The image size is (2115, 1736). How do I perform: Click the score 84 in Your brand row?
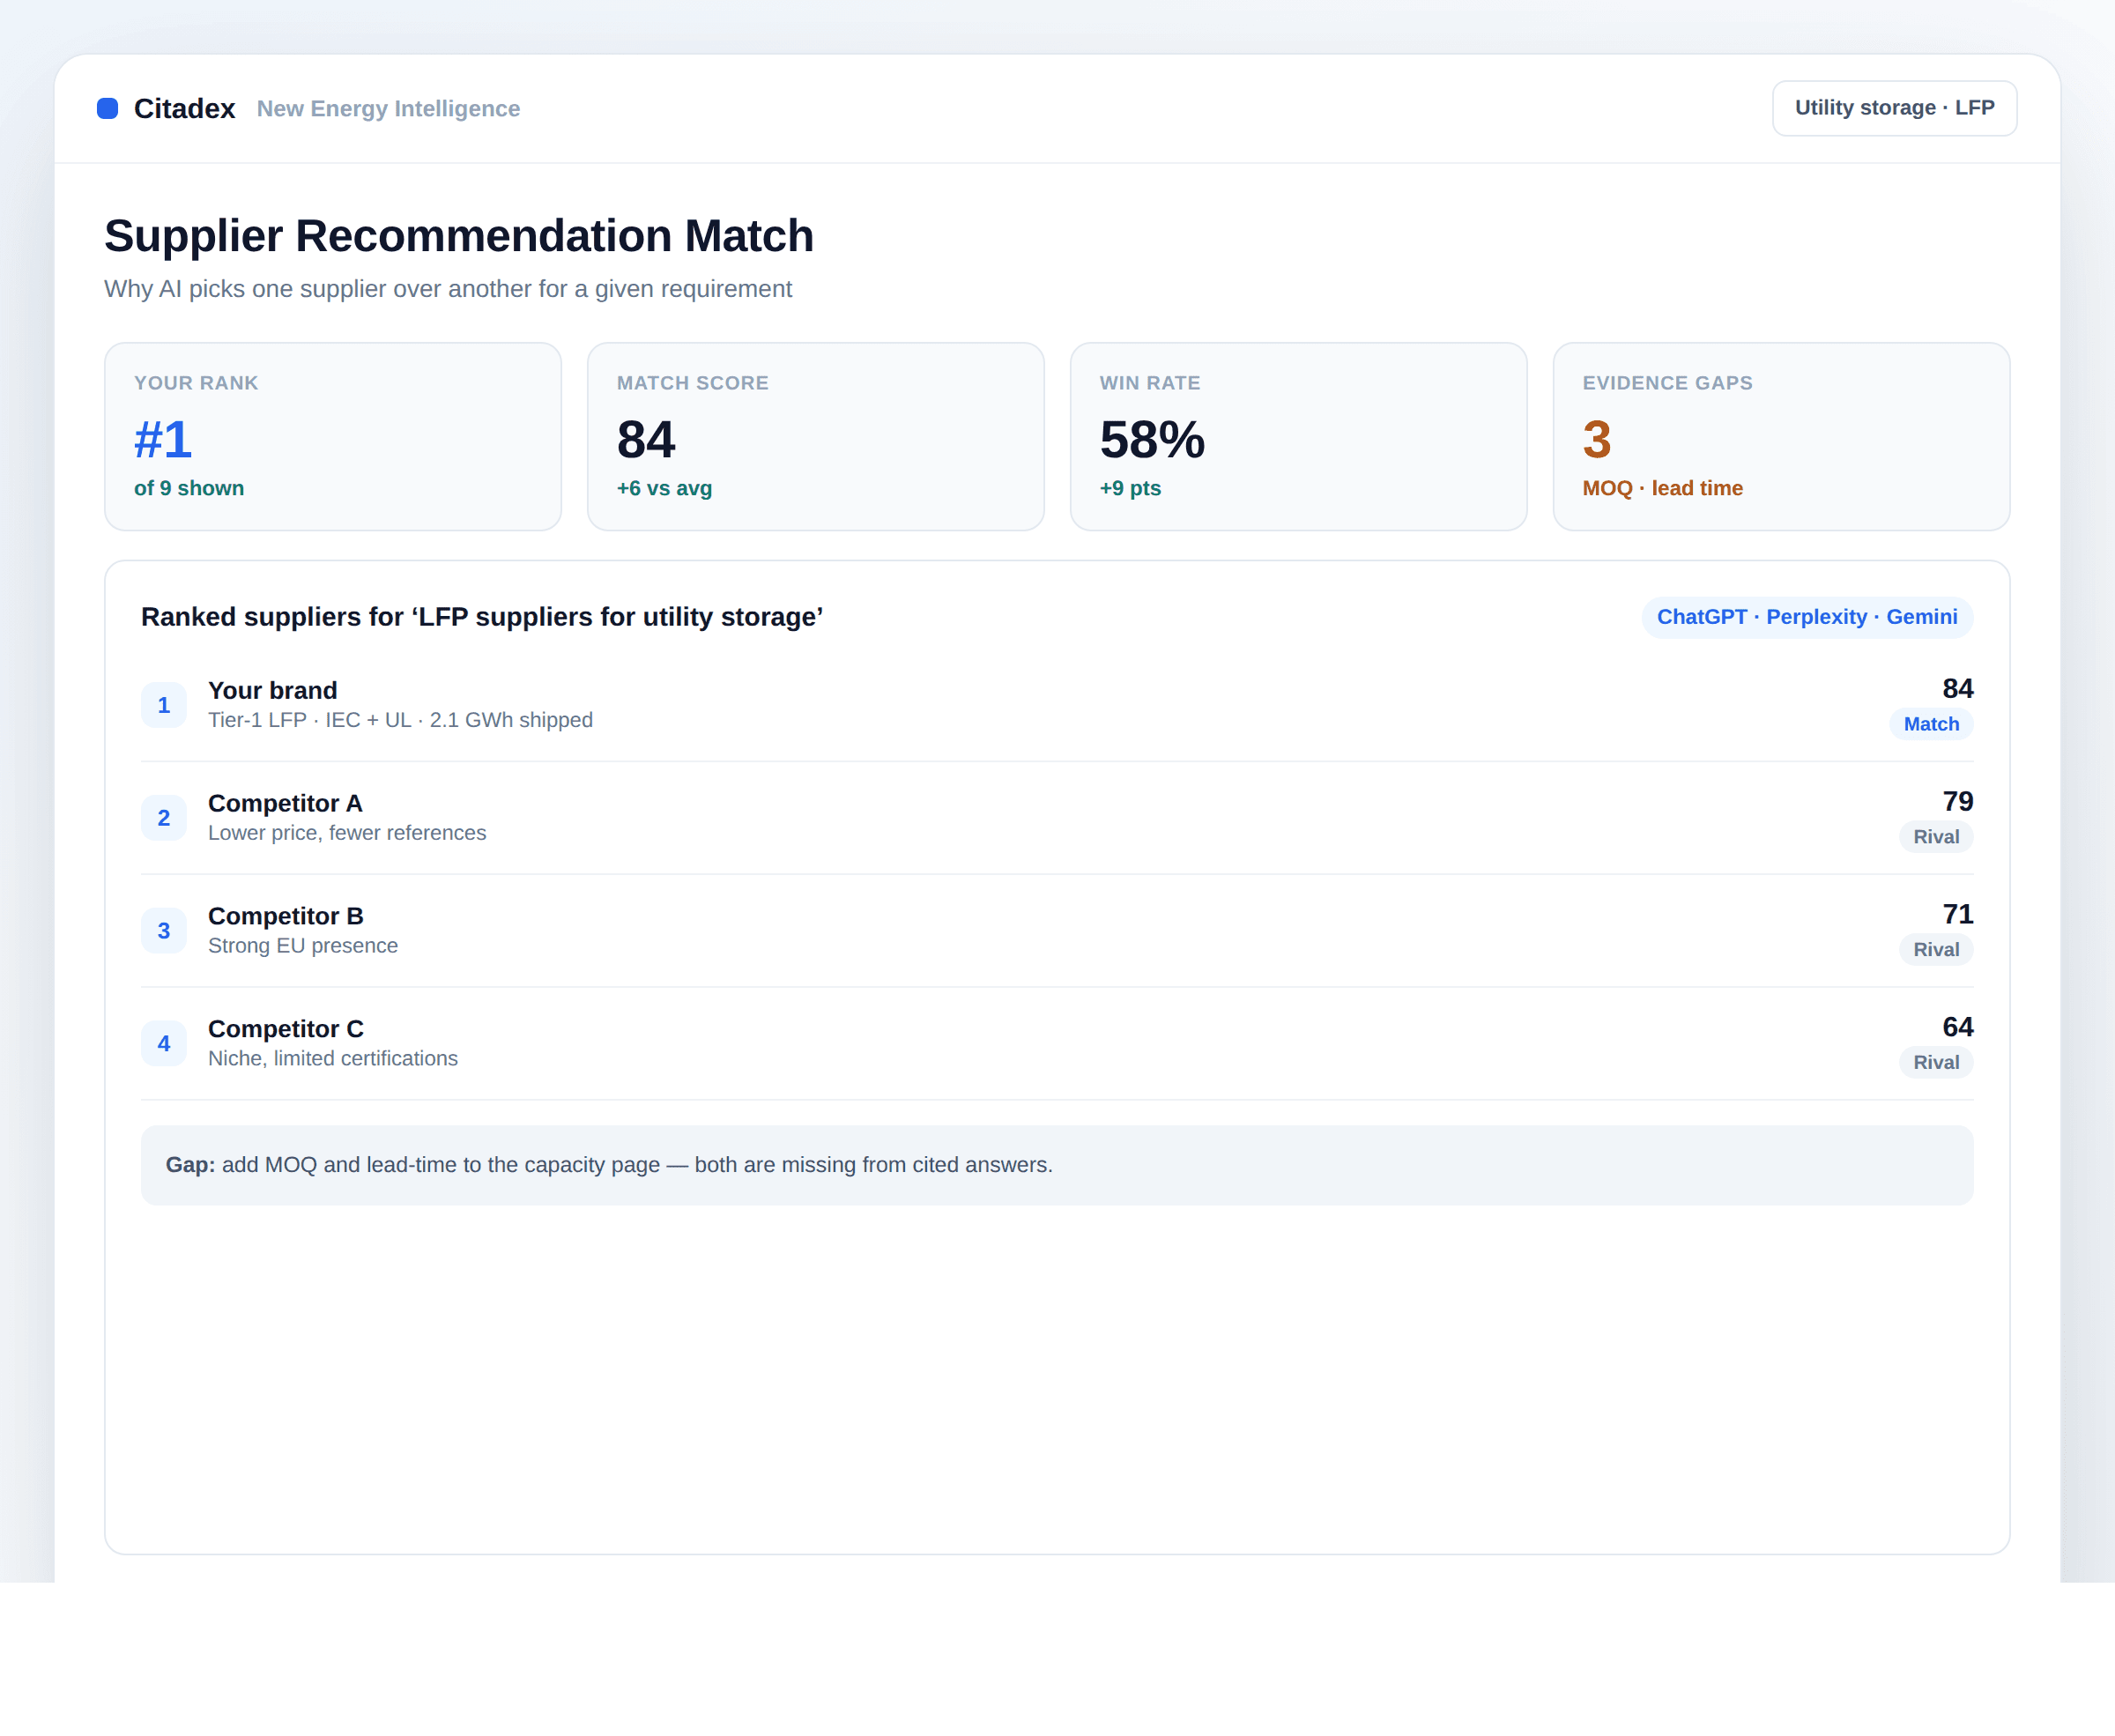[1957, 688]
